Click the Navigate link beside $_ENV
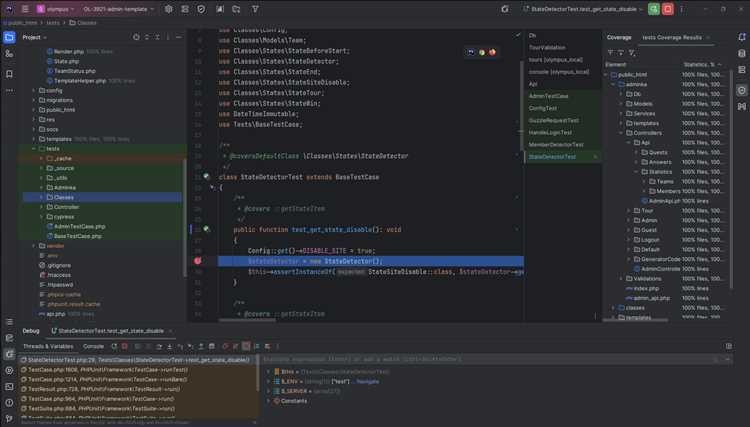The height and width of the screenshot is (427, 750). click(368, 382)
